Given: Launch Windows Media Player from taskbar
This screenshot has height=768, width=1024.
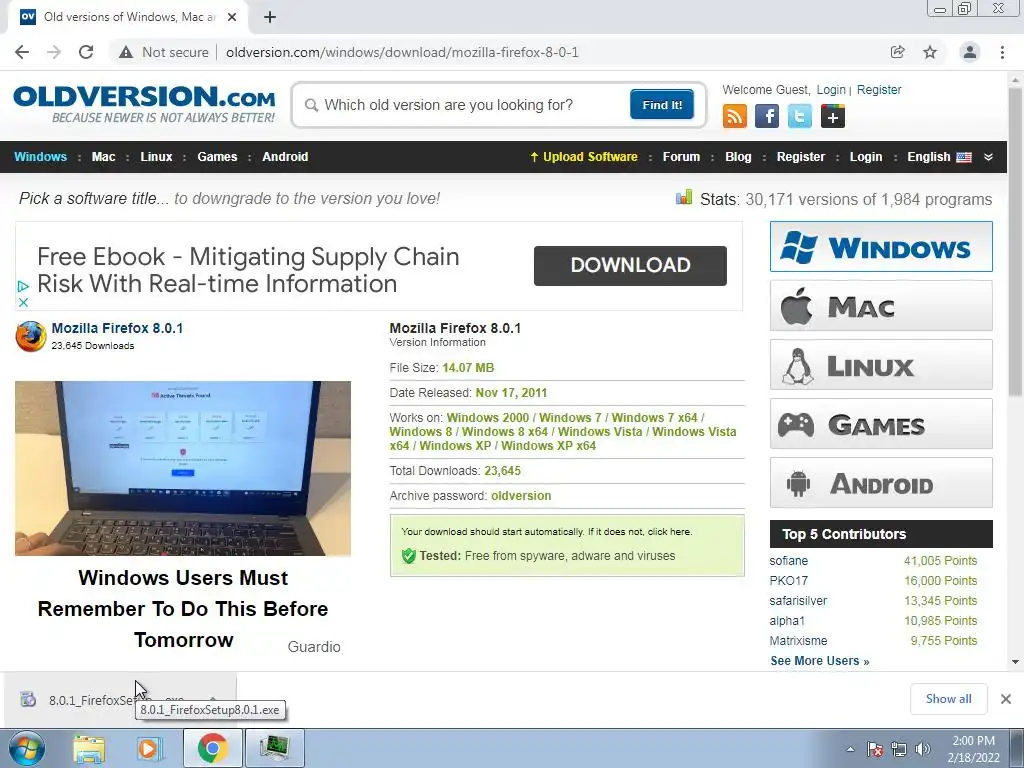Looking at the screenshot, I should tap(149, 749).
